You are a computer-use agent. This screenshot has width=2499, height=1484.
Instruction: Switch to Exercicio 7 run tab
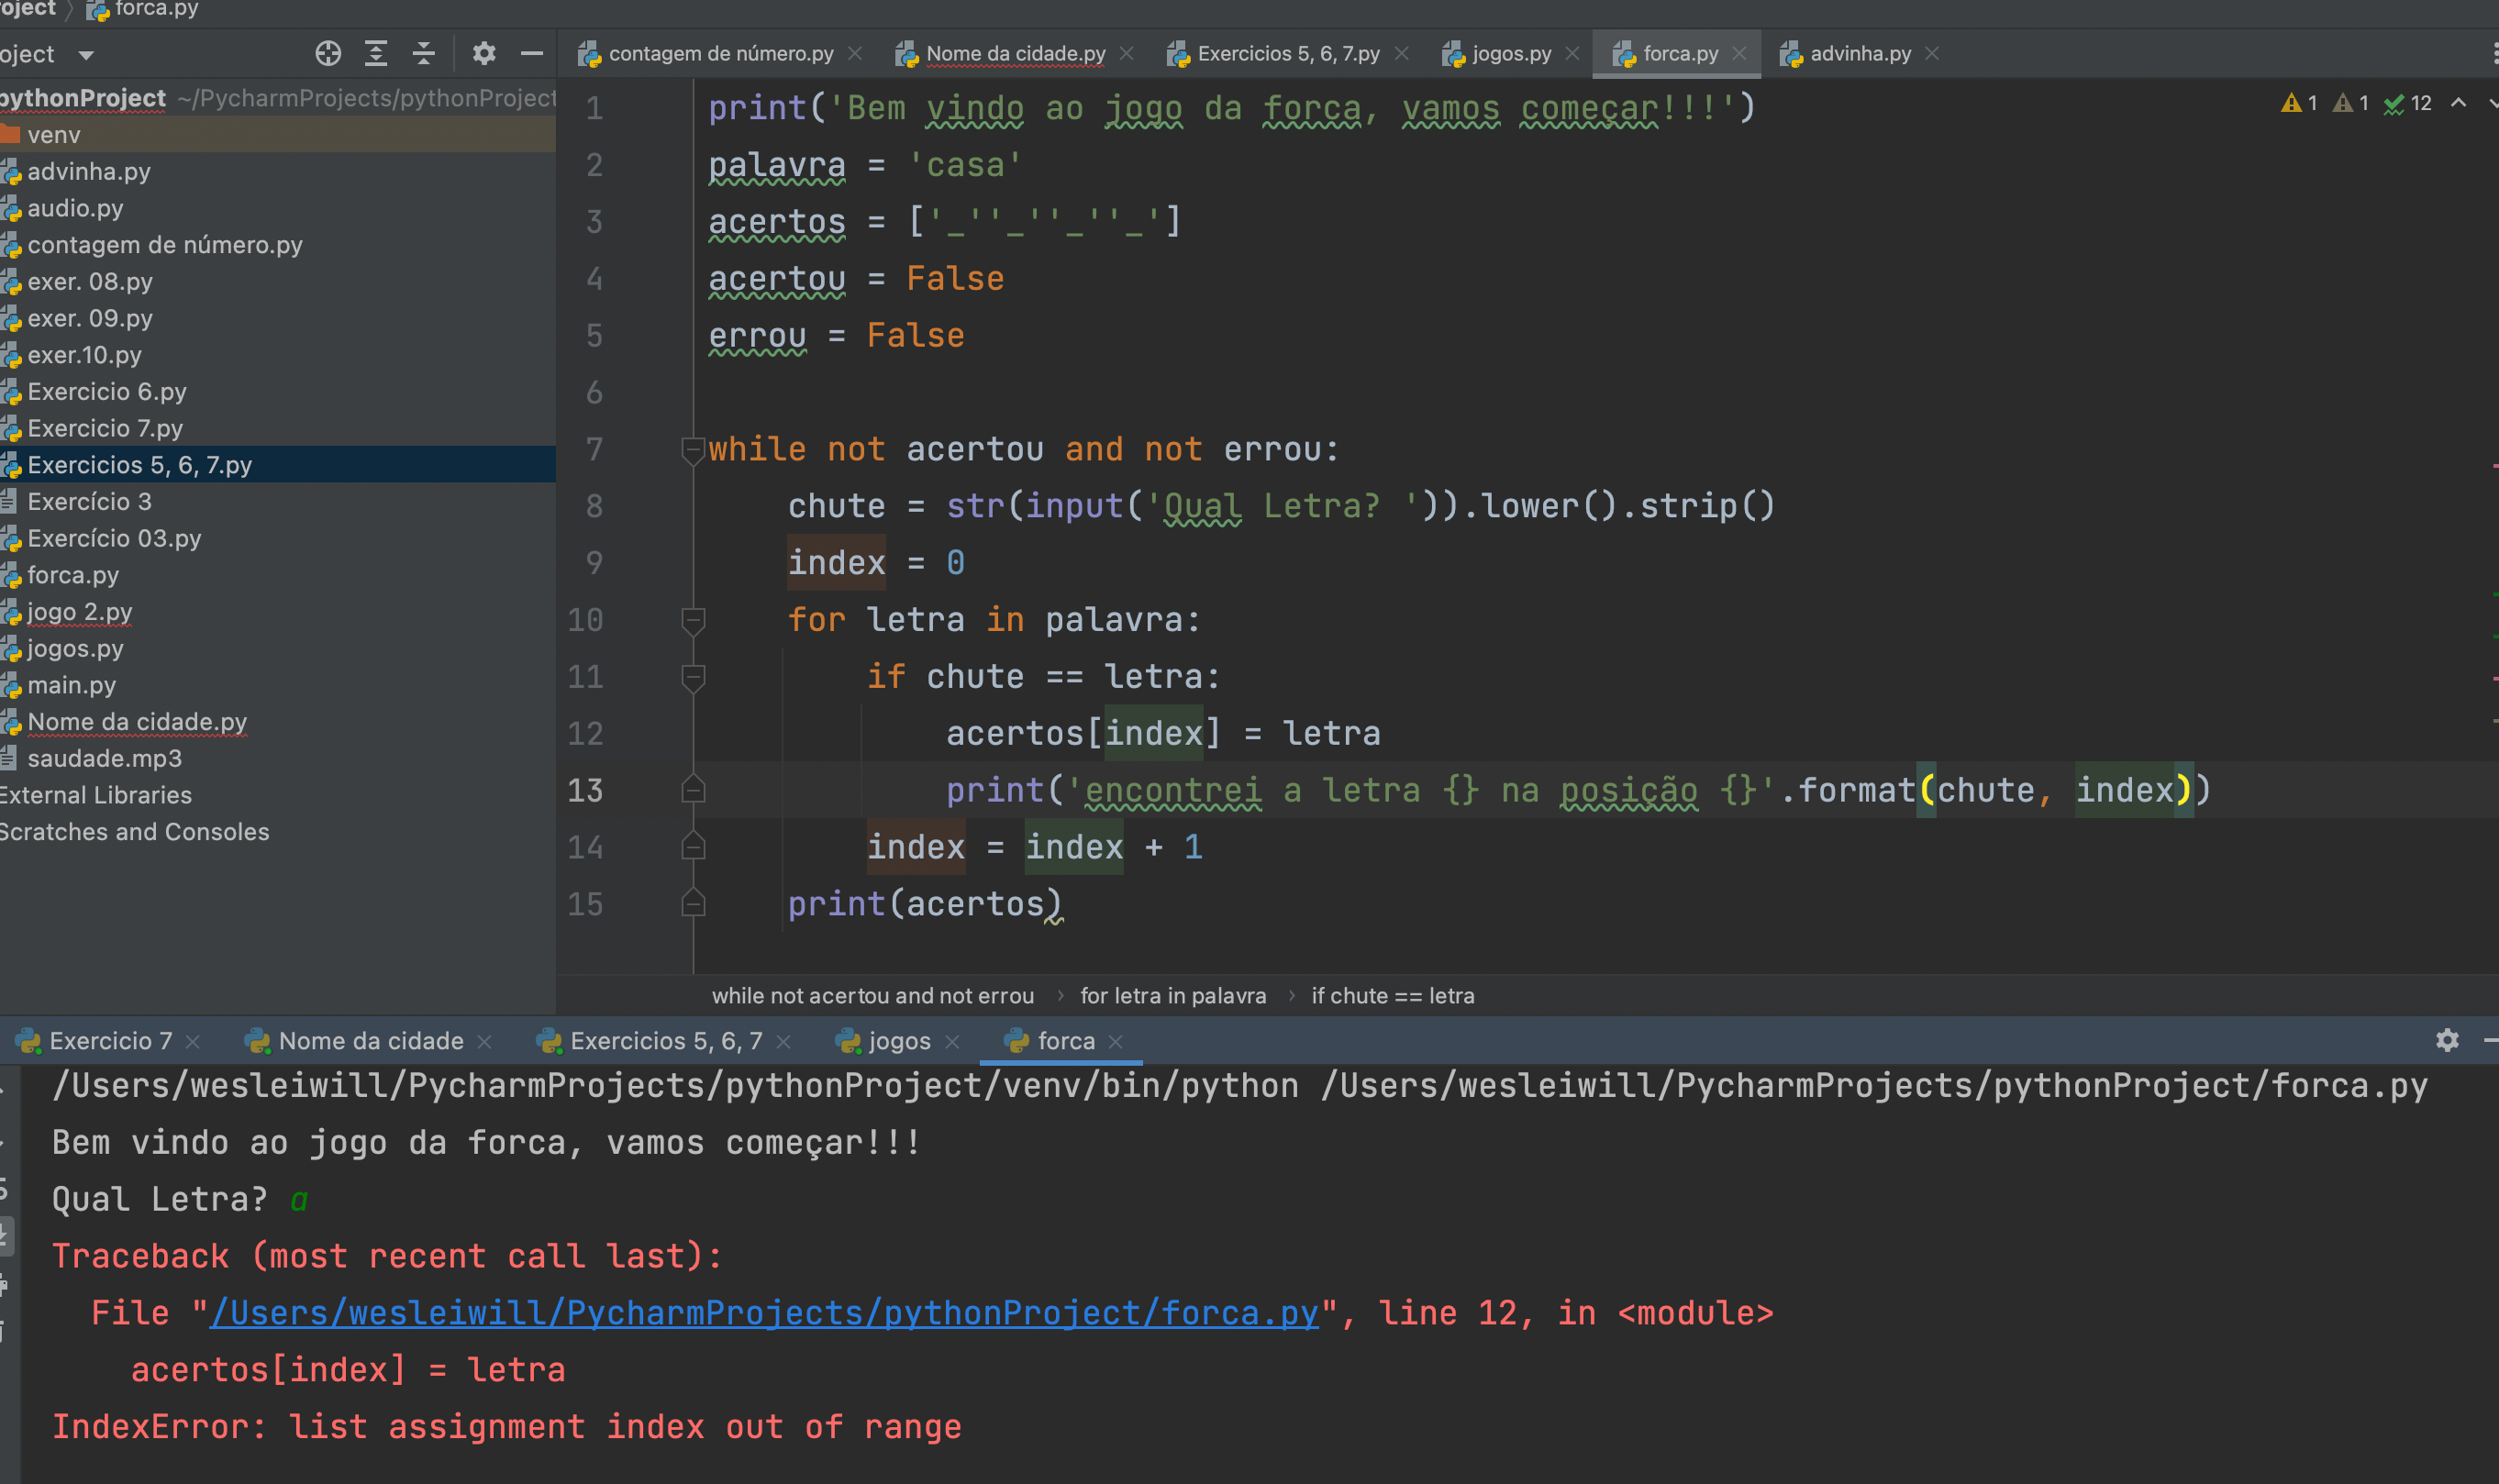point(110,1041)
